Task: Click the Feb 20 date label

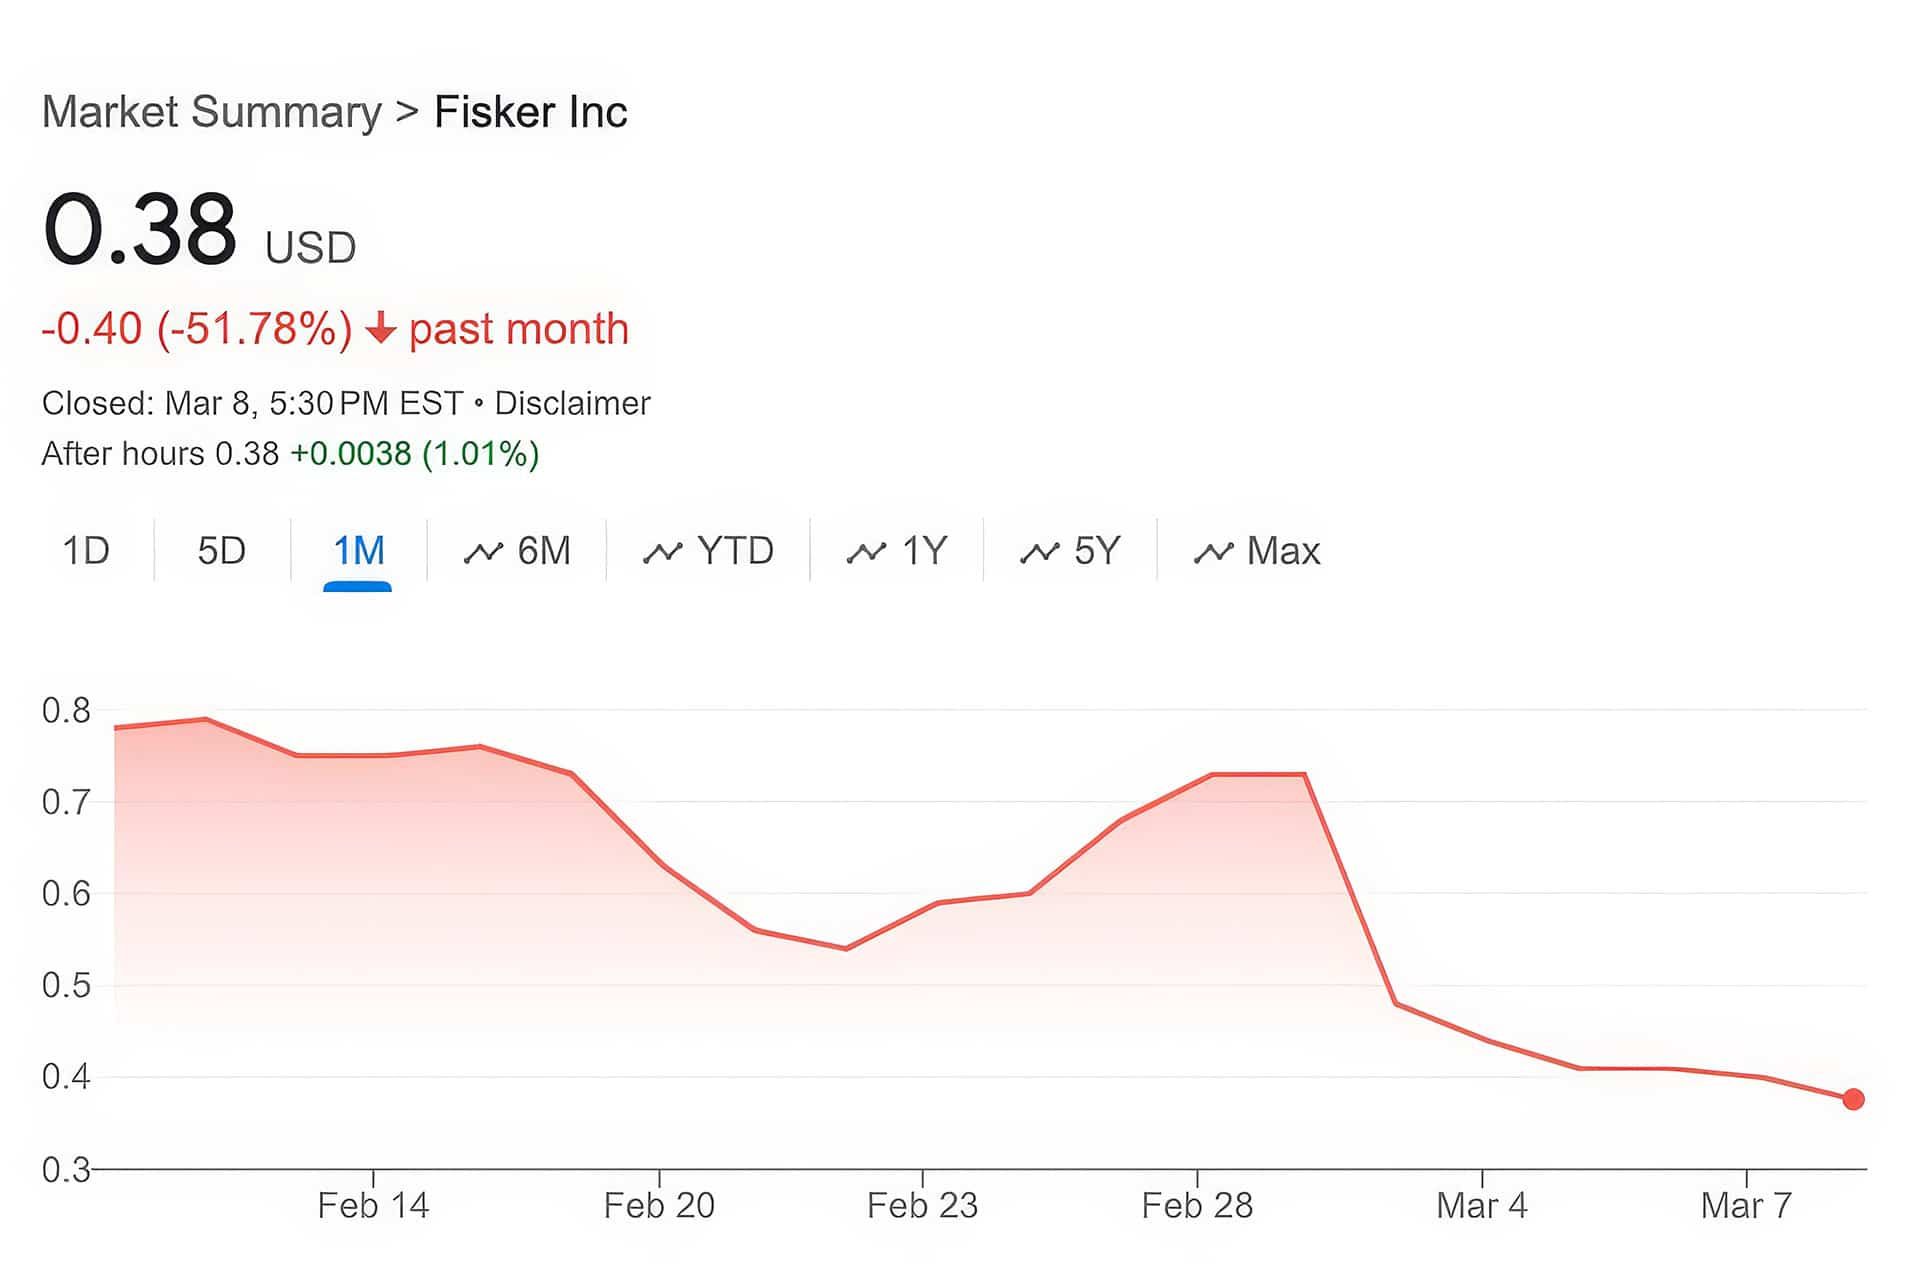Action: (x=659, y=1205)
